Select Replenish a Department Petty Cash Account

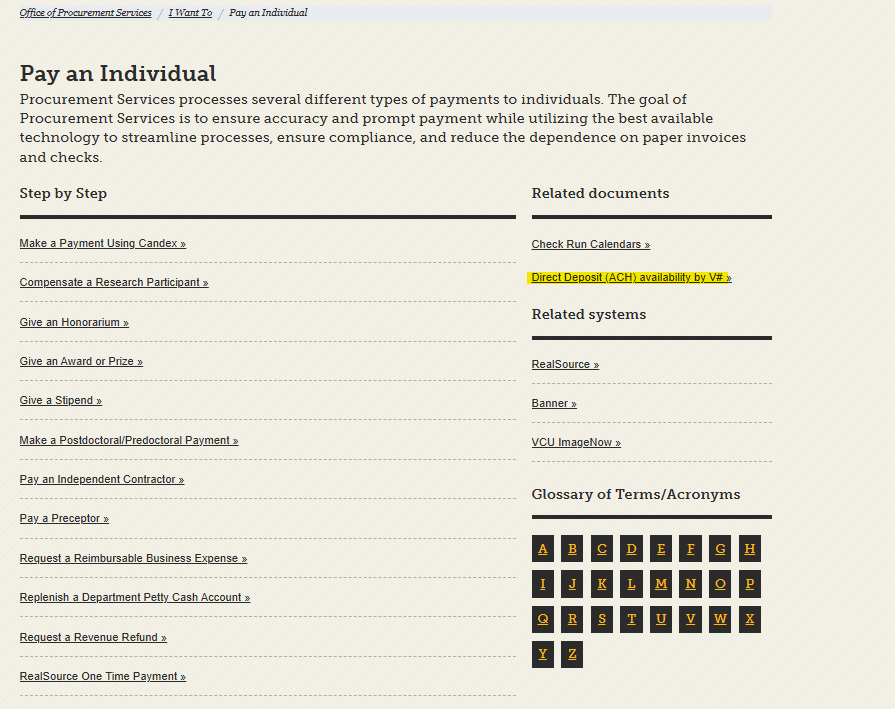coord(135,598)
